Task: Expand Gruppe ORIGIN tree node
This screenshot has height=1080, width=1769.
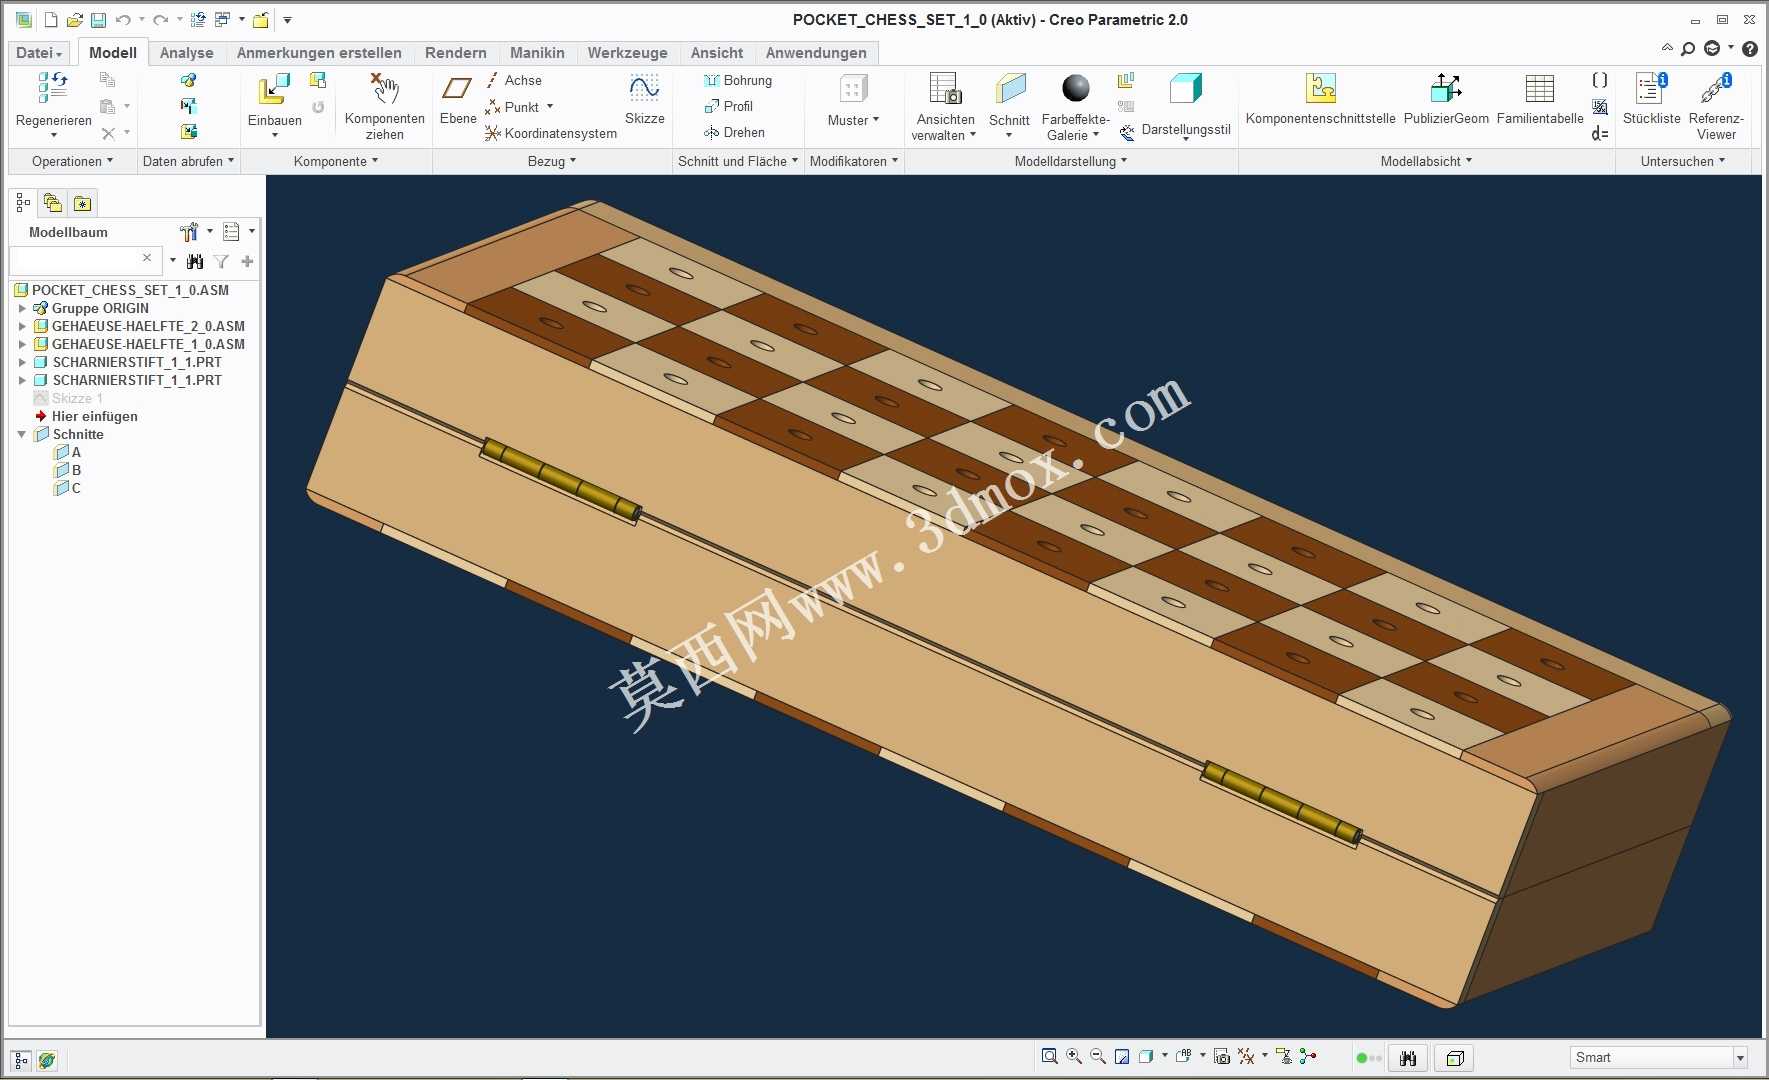Action: (x=22, y=308)
